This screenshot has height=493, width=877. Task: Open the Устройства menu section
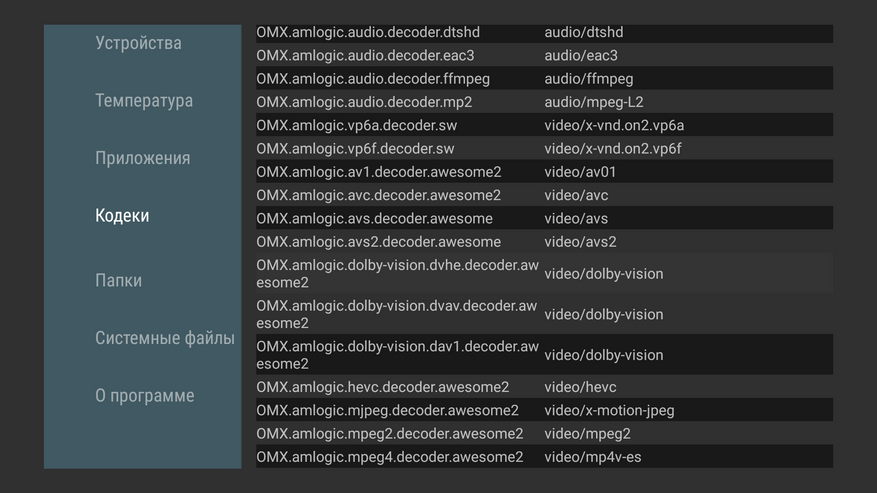point(138,43)
